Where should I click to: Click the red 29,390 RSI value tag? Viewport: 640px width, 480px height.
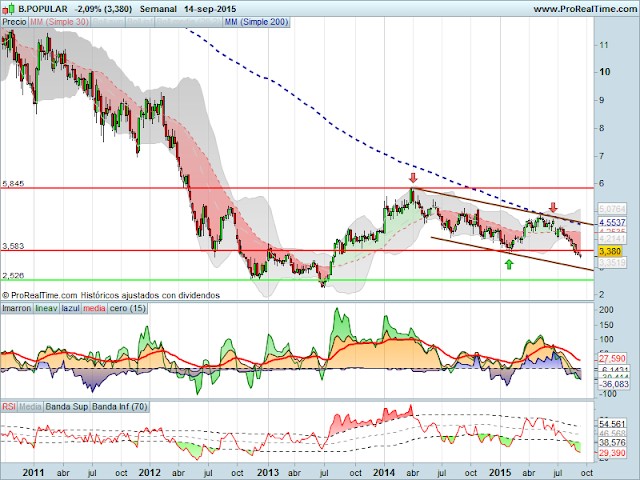click(x=612, y=453)
